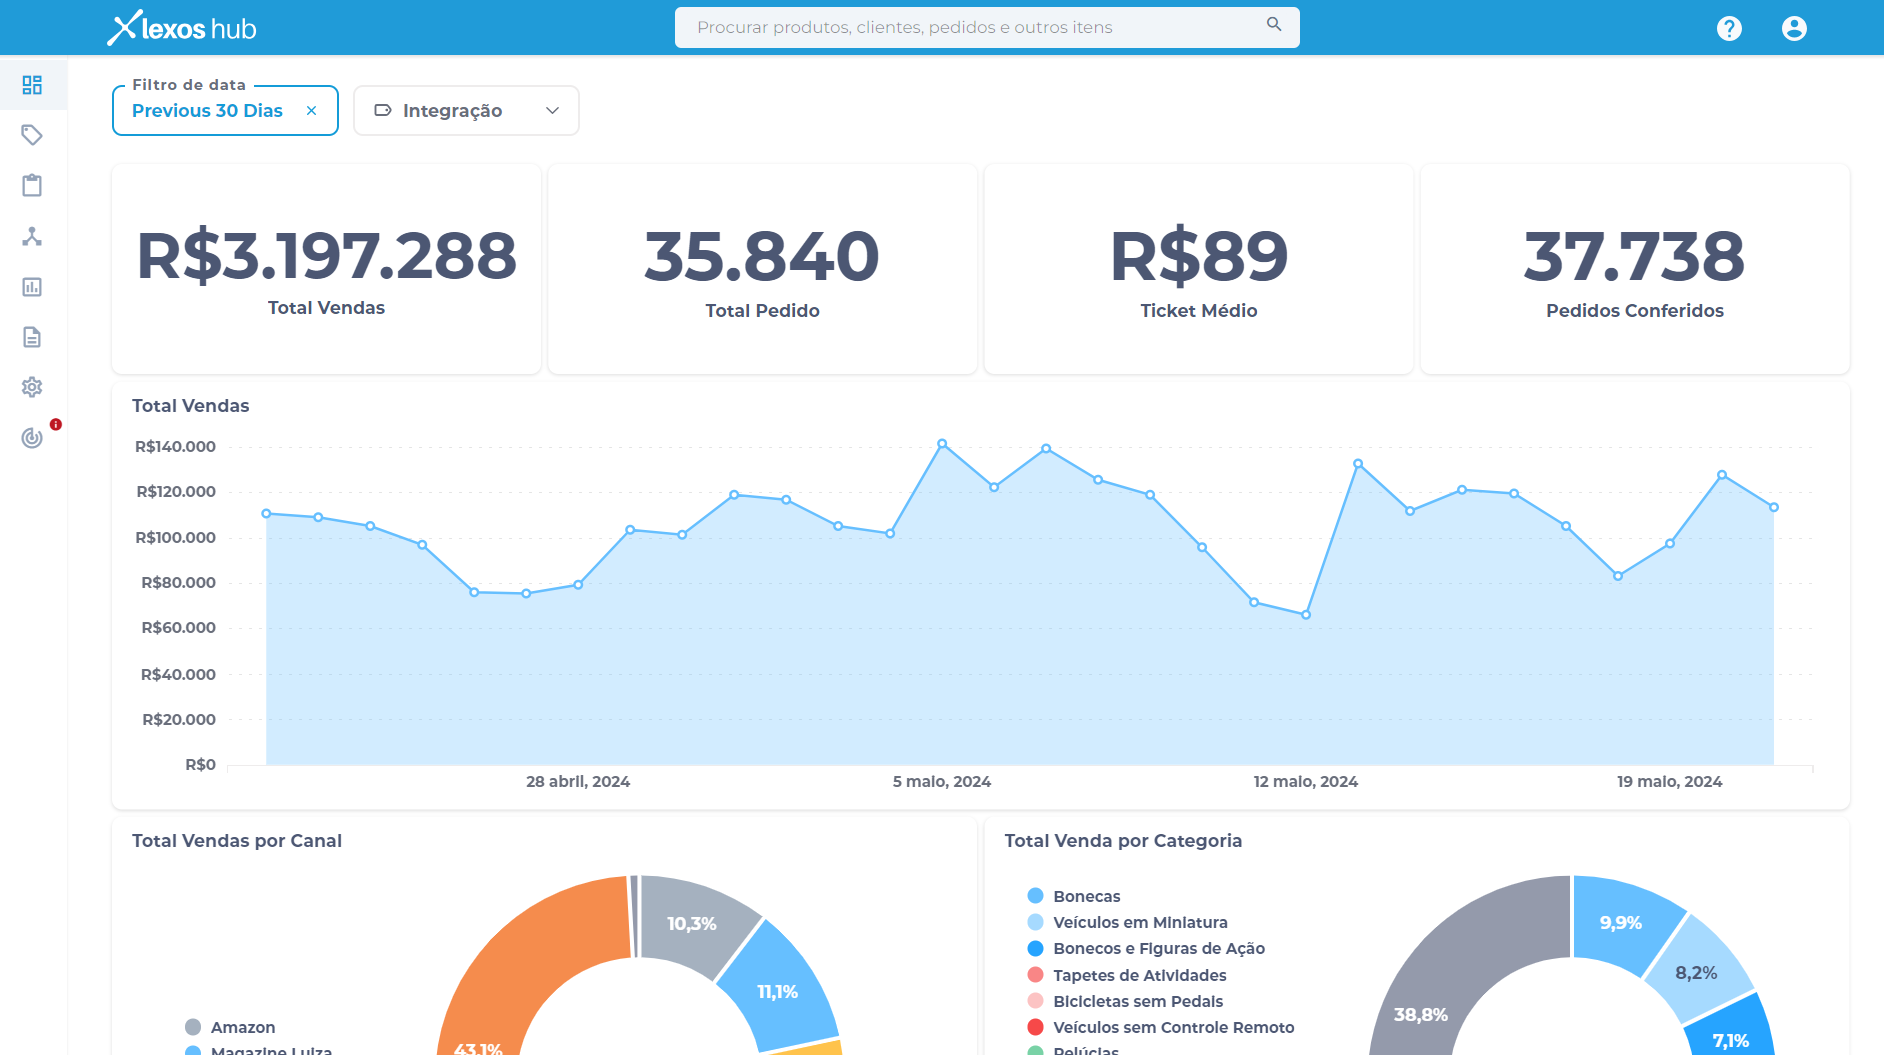Screen dimensions: 1884x1055
Task: Click the red dot beside Veículos sem Controle Remoto
Action: coord(1035,1027)
